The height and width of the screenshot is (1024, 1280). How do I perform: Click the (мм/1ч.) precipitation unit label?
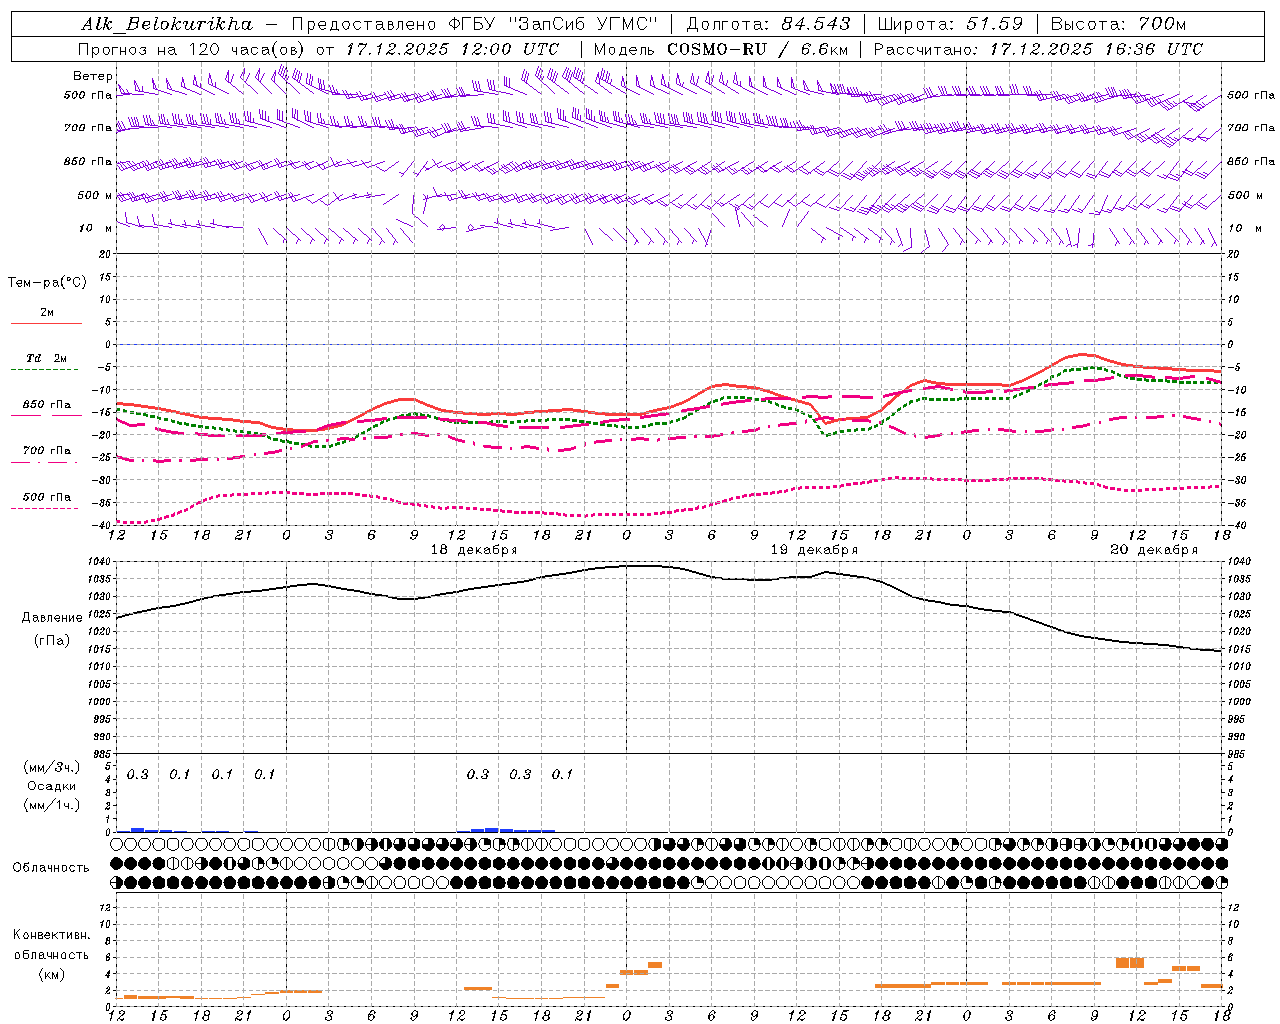[52, 805]
